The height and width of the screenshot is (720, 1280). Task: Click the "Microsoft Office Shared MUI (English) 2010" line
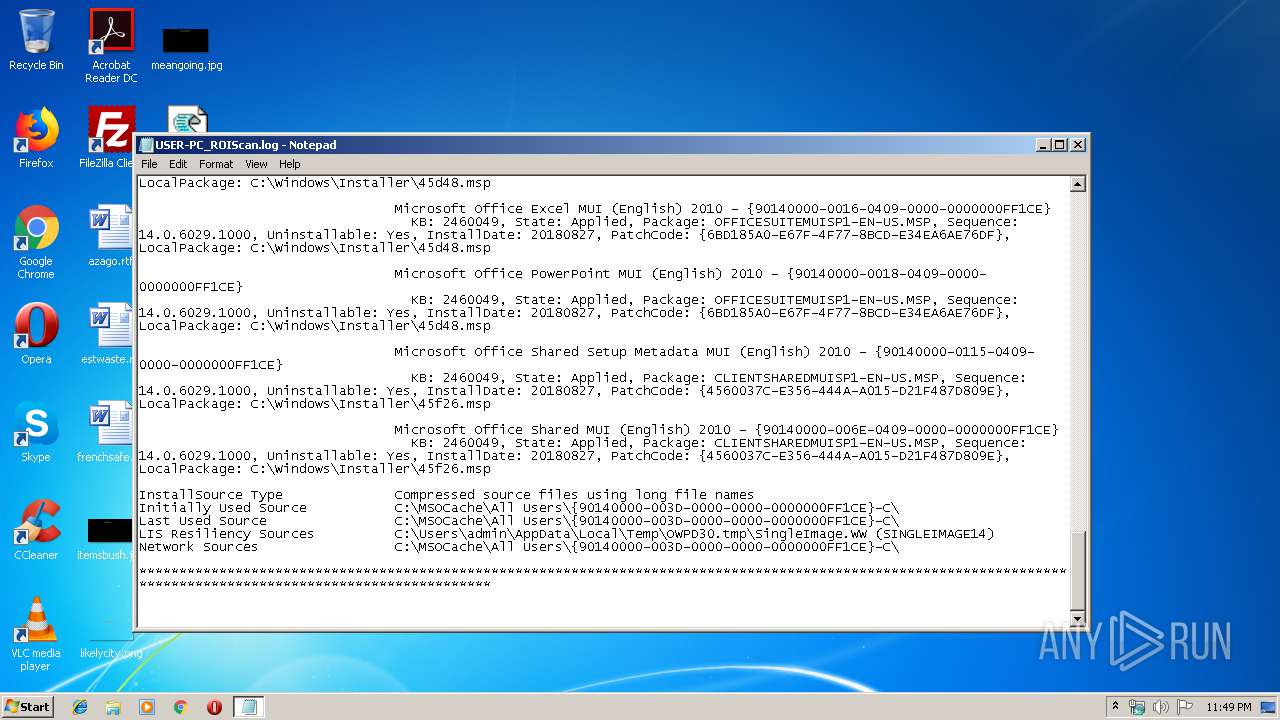pos(726,430)
